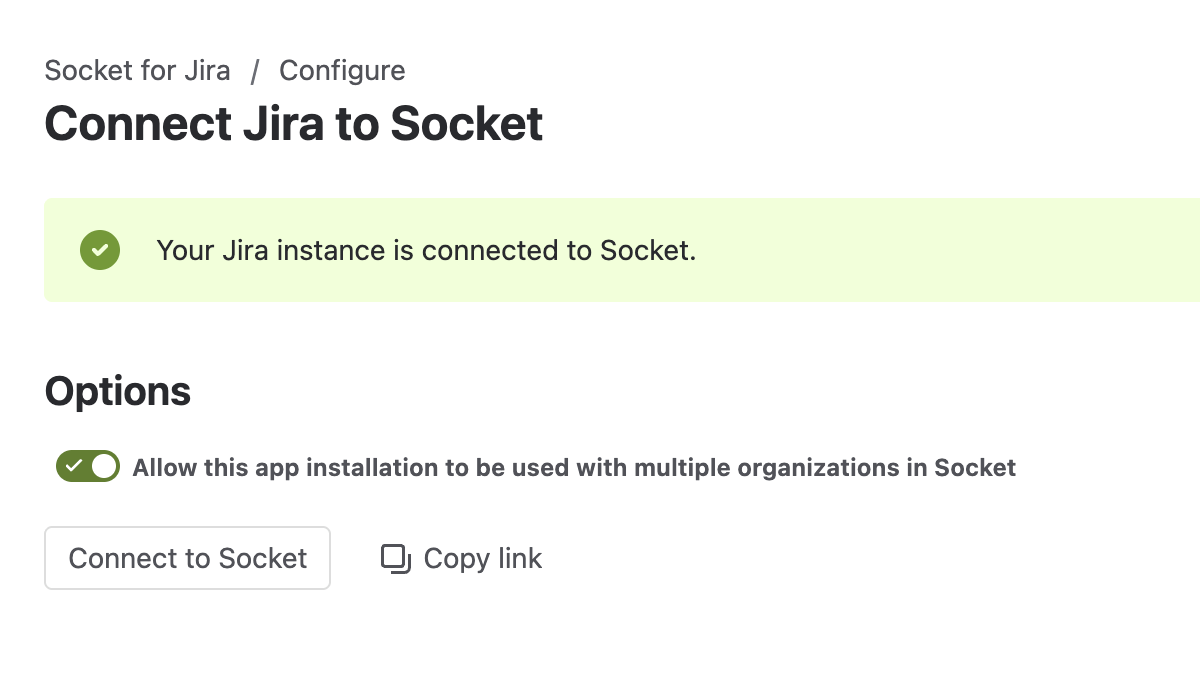Click the copy icon beside Copy link

click(396, 559)
